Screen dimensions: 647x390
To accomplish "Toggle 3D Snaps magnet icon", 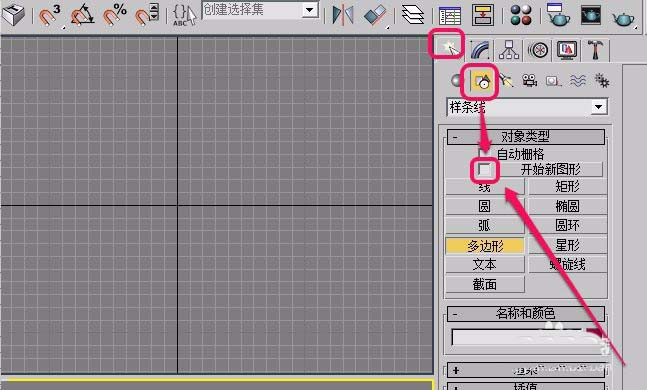I will [x=49, y=14].
